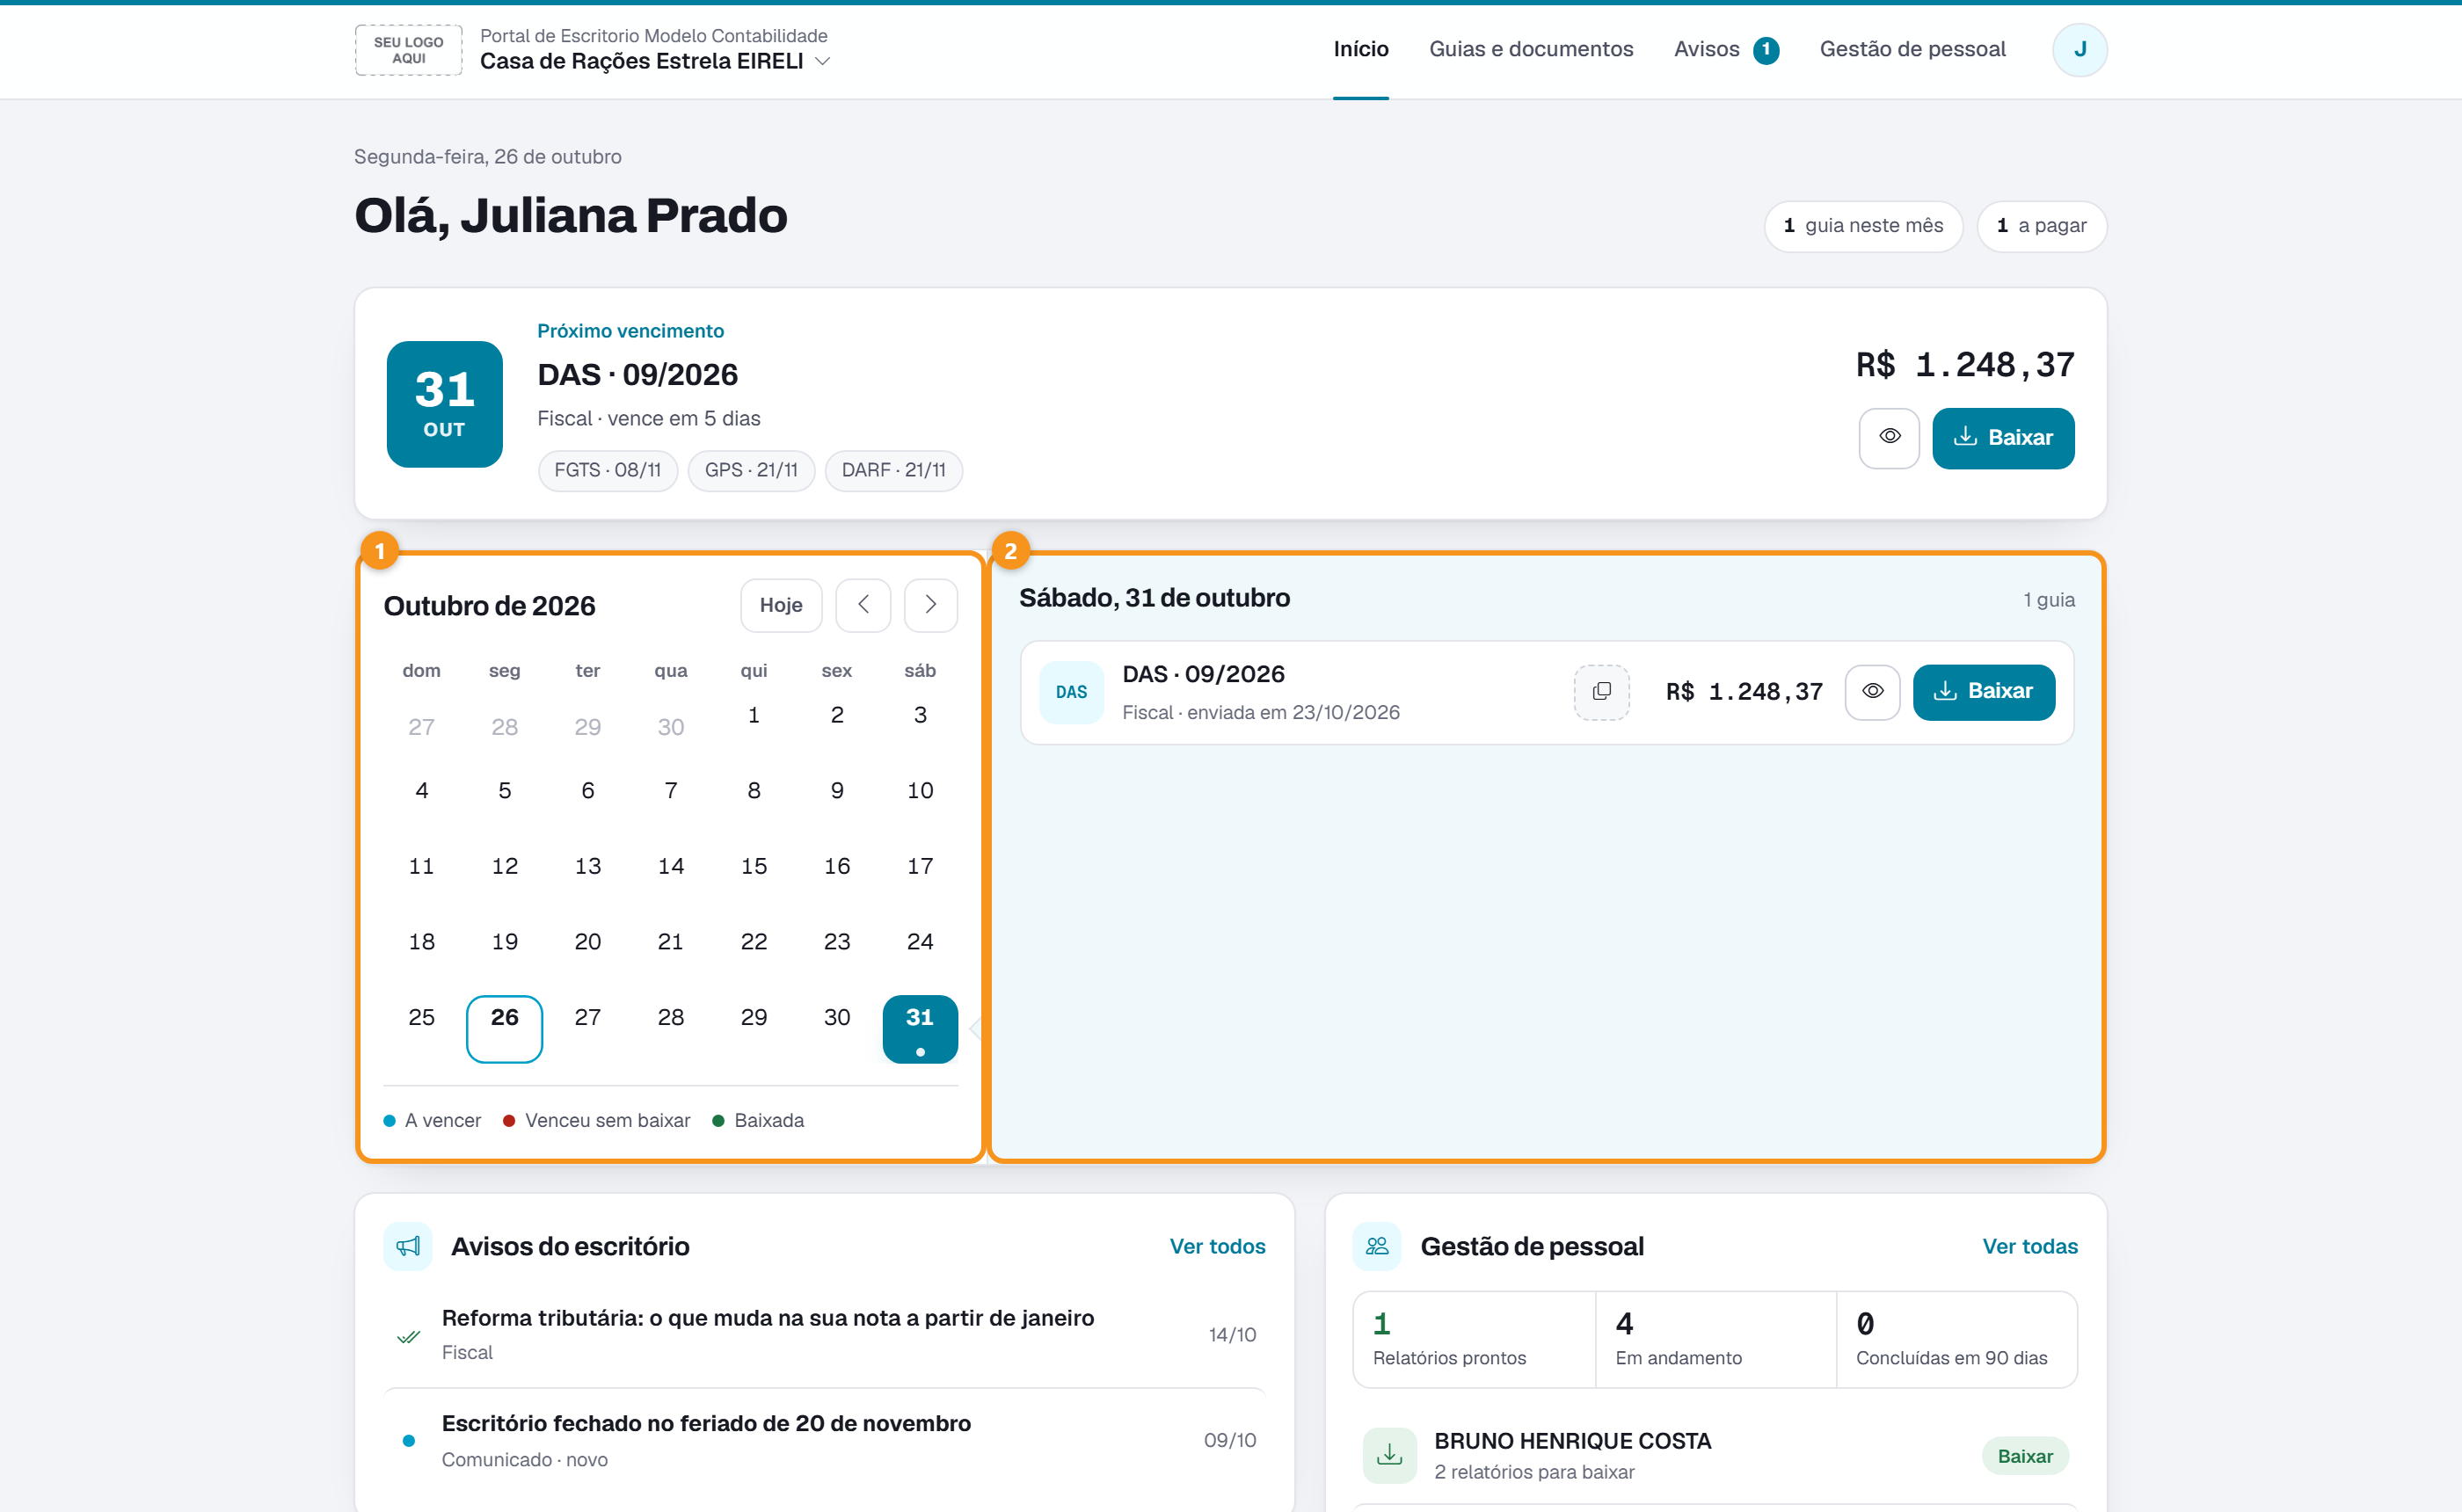Viewport: 2462px width, 1512px height.
Task: Click the '1 a pagar' pill
Action: tap(2041, 226)
